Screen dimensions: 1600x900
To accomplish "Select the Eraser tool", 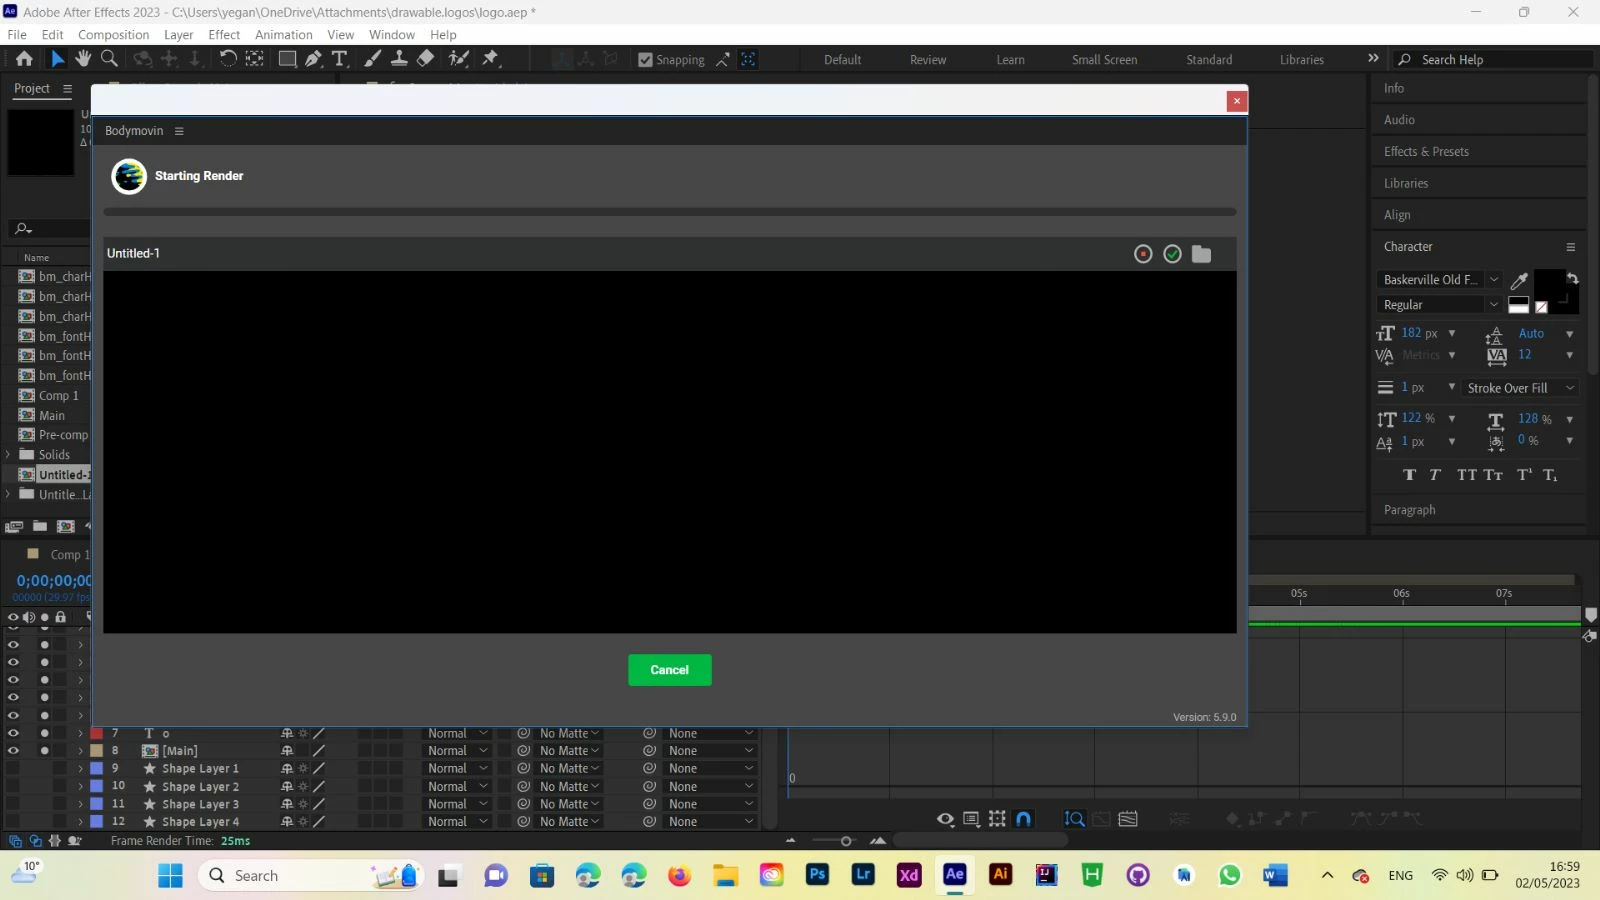I will pyautogui.click(x=426, y=59).
